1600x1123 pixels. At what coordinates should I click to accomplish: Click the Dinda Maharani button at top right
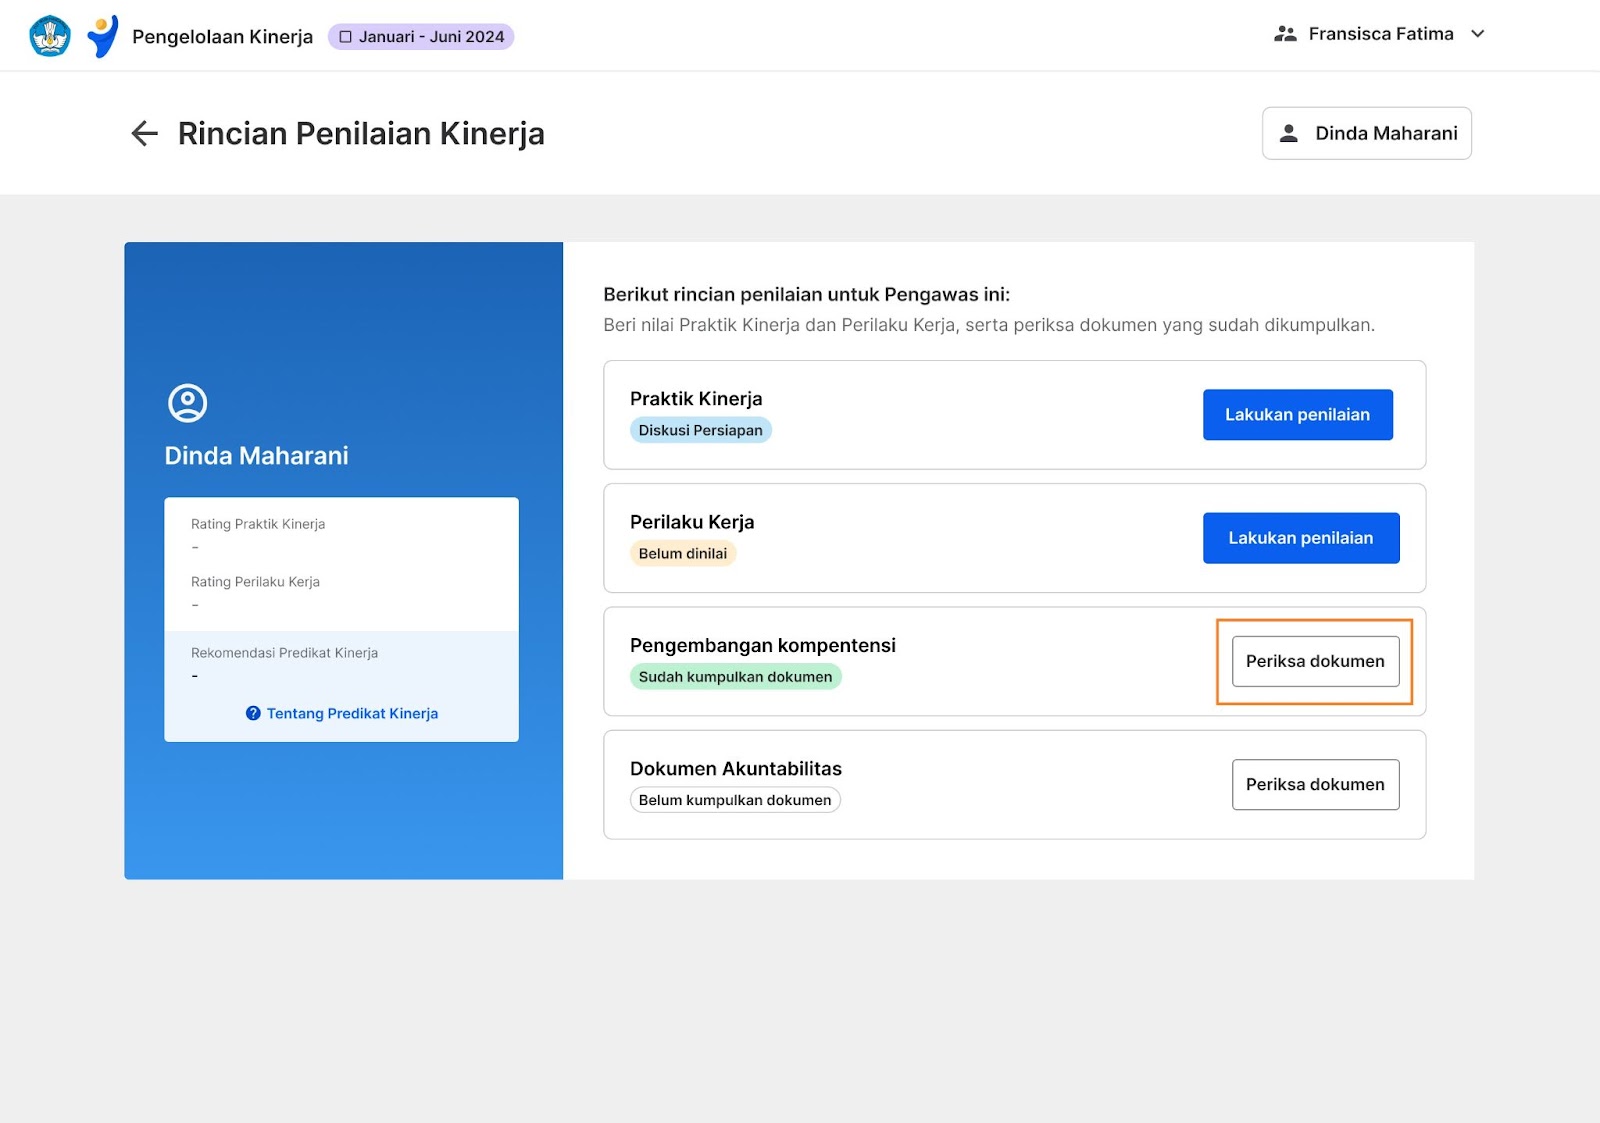tap(1366, 133)
